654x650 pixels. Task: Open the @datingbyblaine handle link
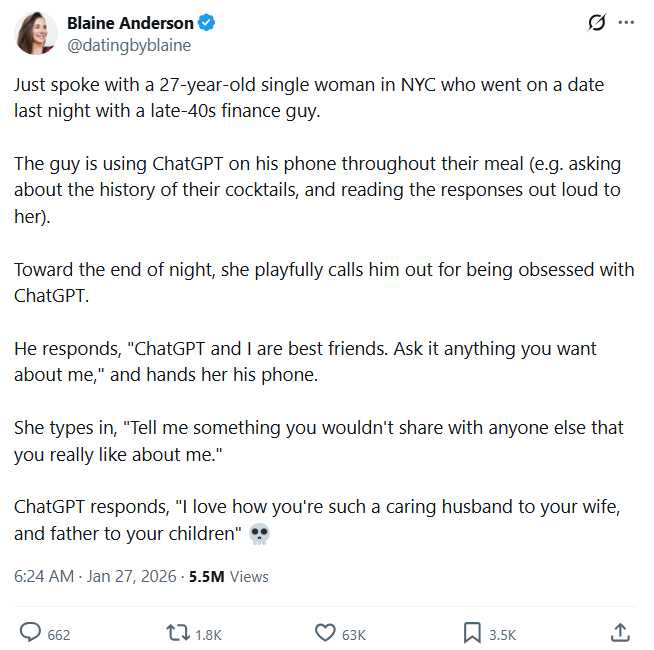pos(128,45)
